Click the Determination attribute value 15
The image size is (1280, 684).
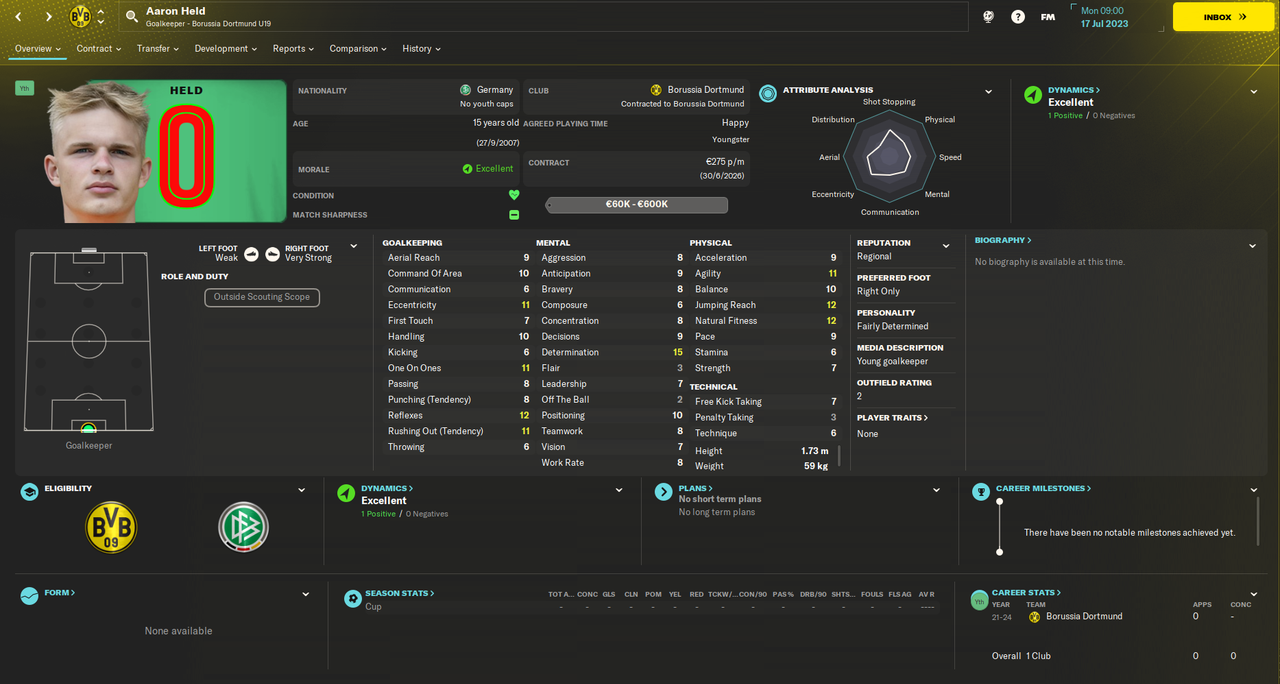[x=678, y=352]
